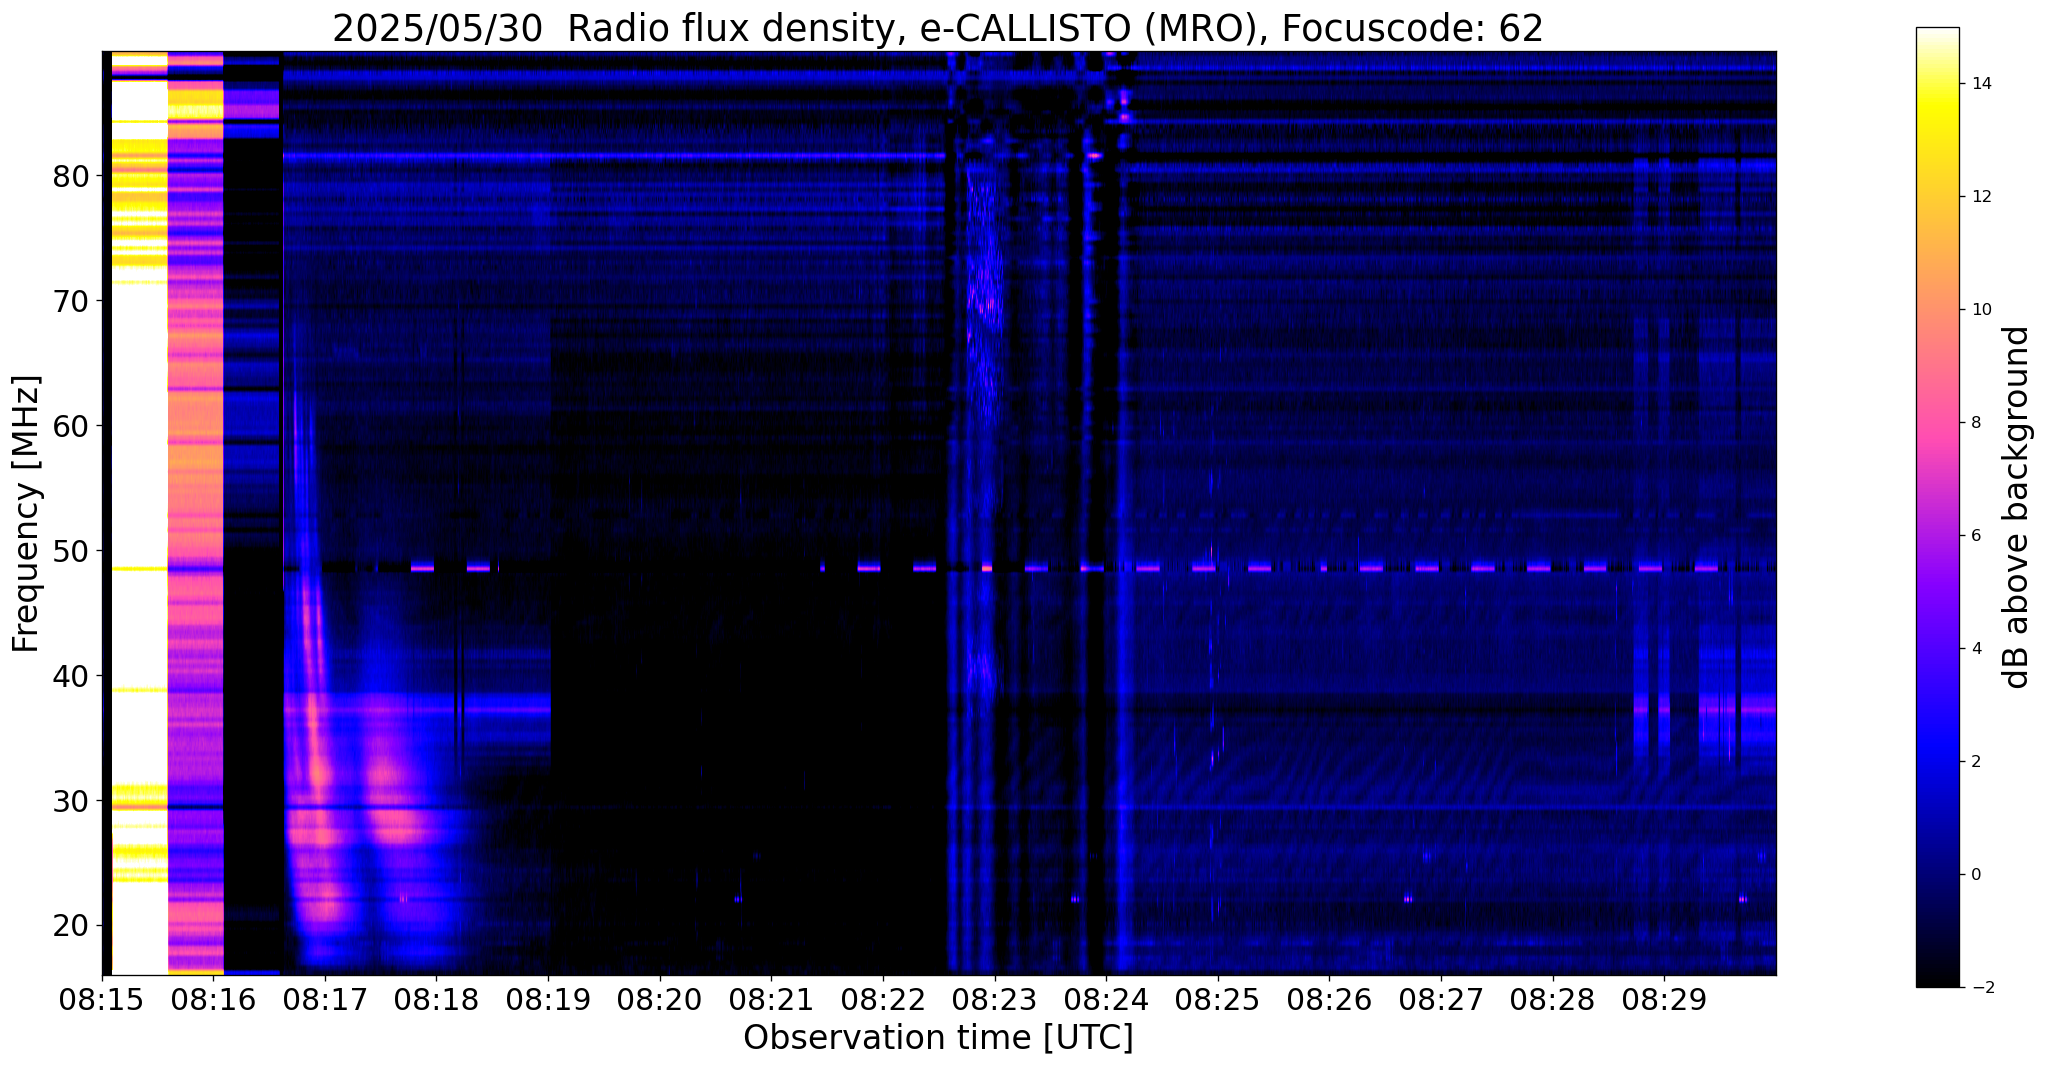This screenshot has height=1067, width=2047.
Task: Click the 30 MHz frequency tick label
Action: click(x=71, y=801)
